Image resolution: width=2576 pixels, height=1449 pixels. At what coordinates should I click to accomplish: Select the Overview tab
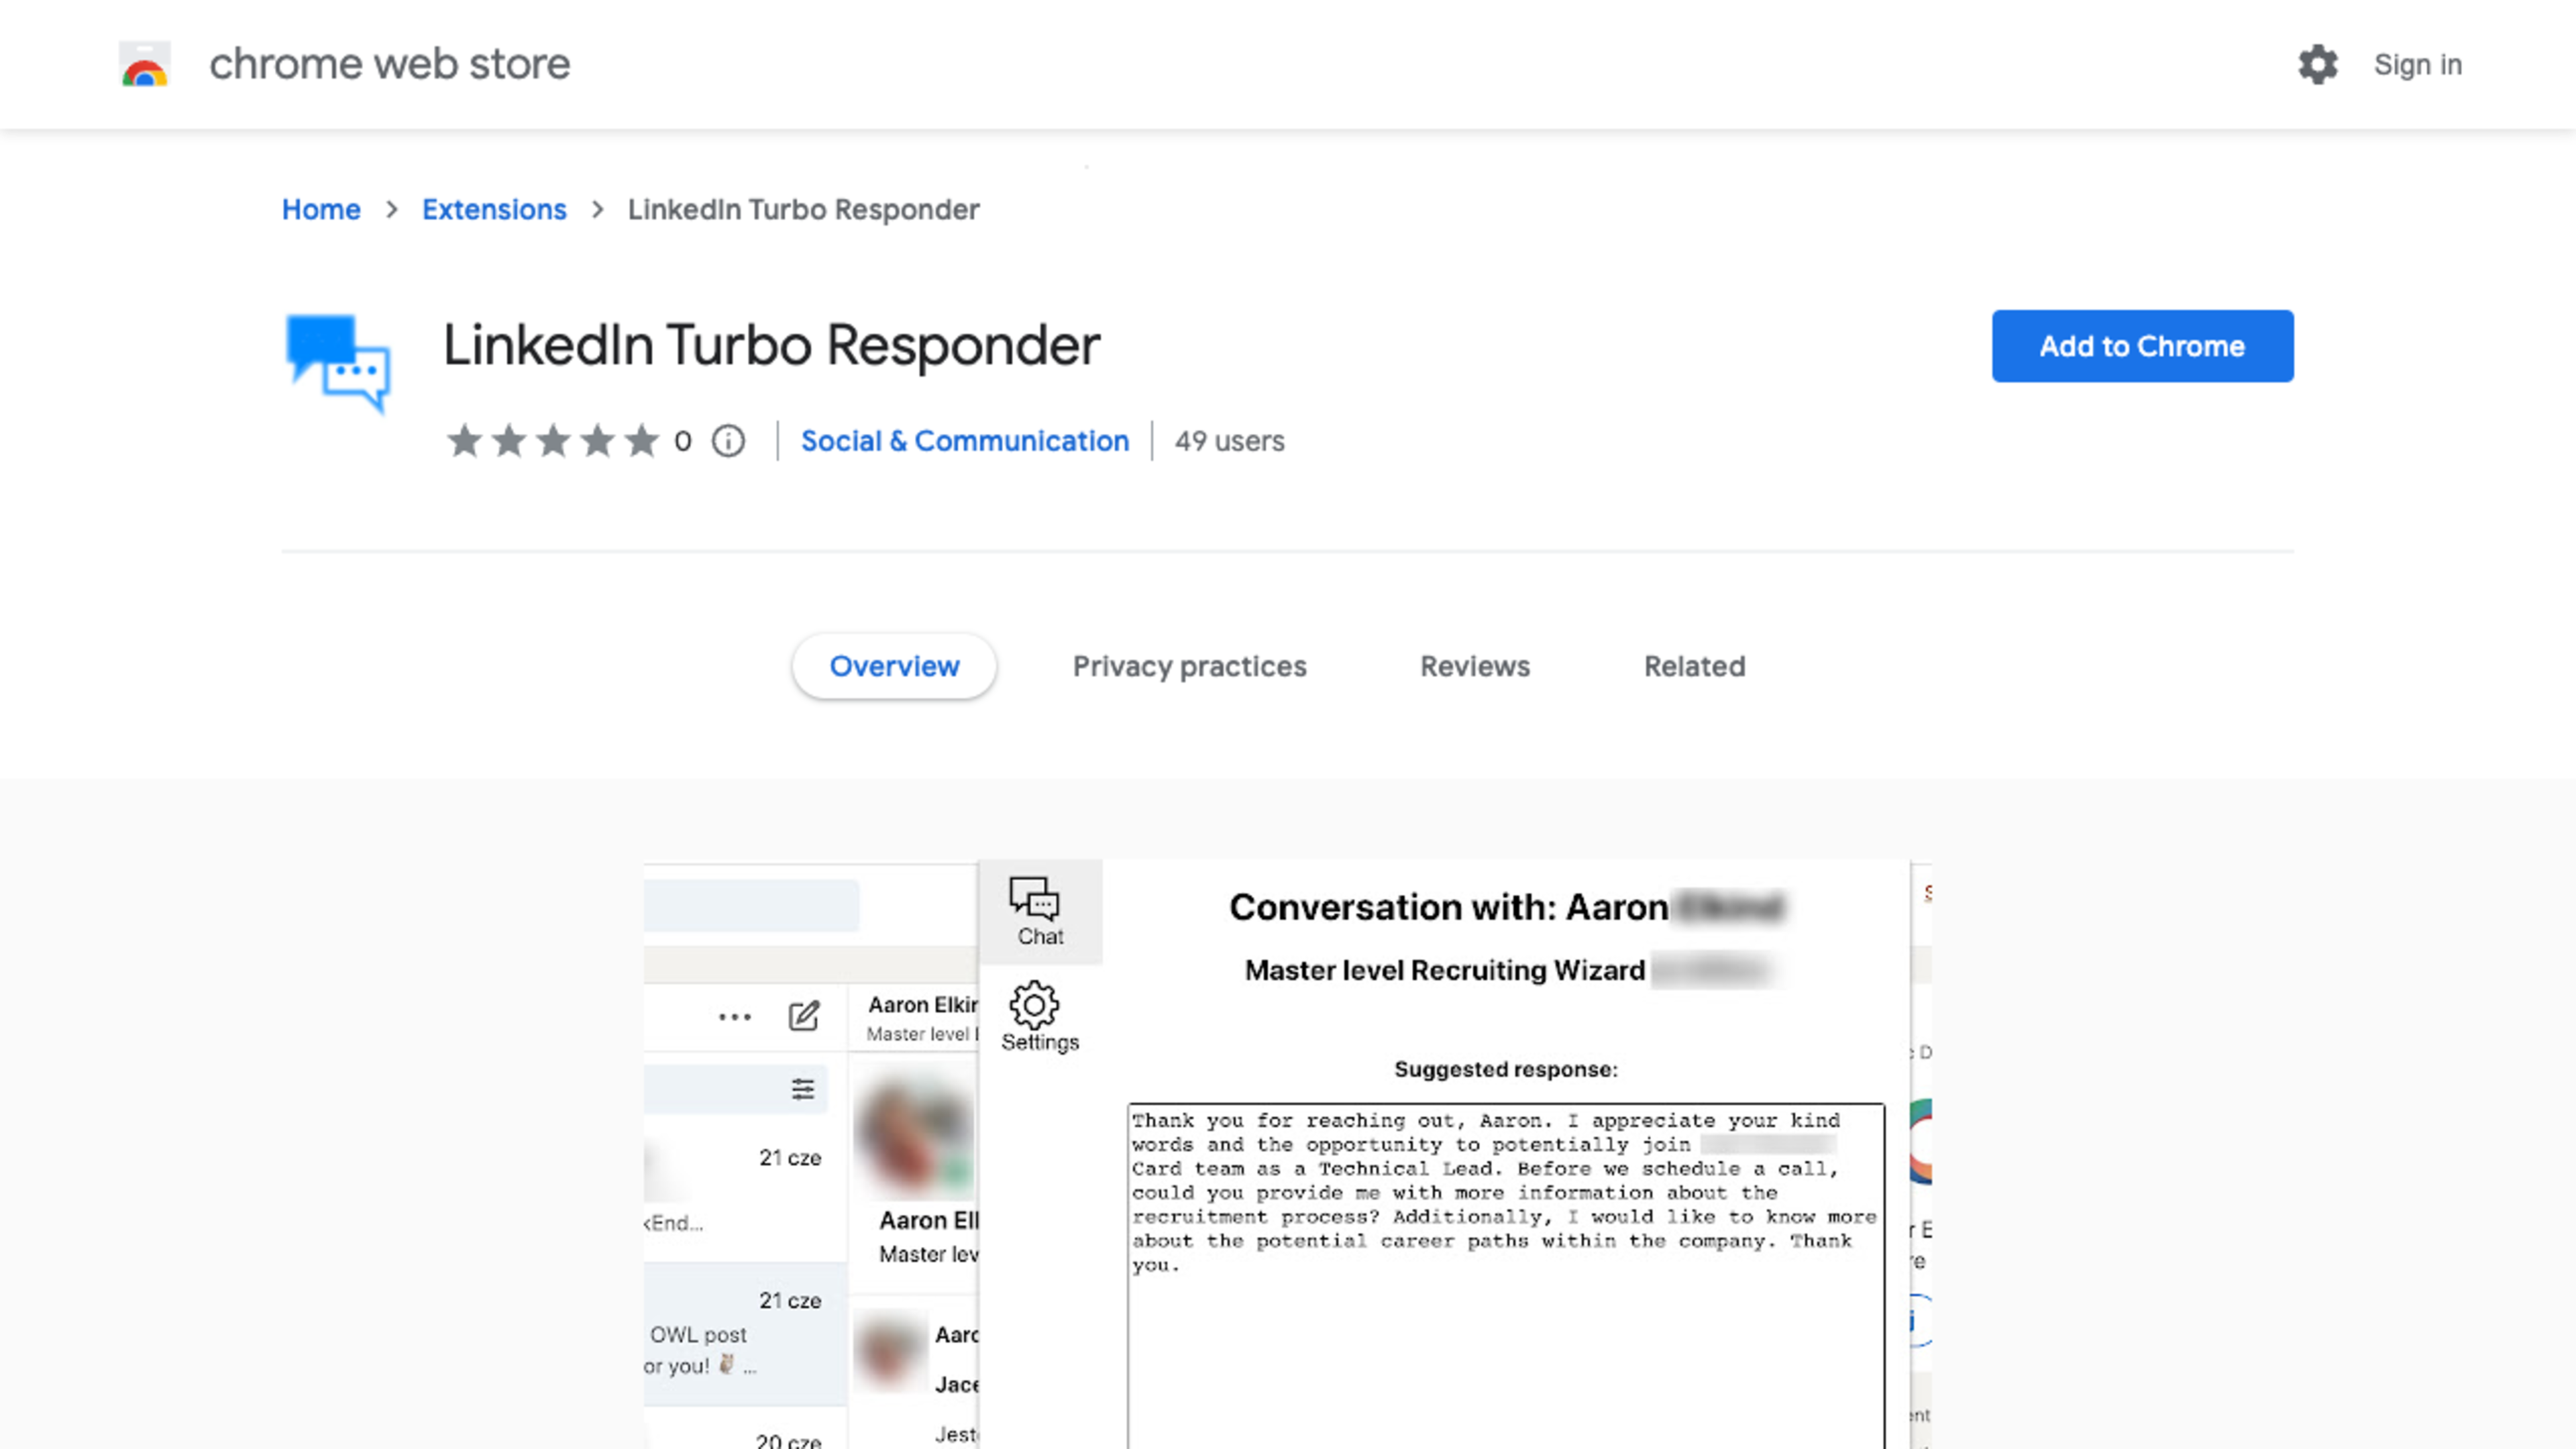896,665
